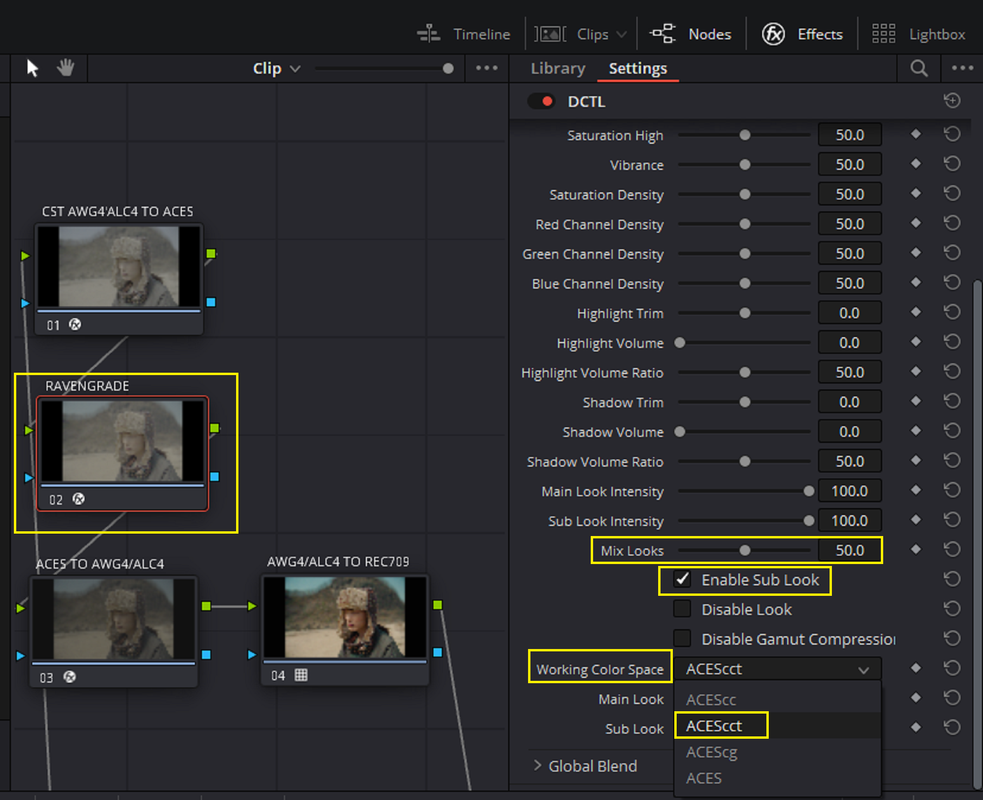Screen dimensions: 983x800
Task: Click the node zoom slider handle
Action: coord(448,68)
